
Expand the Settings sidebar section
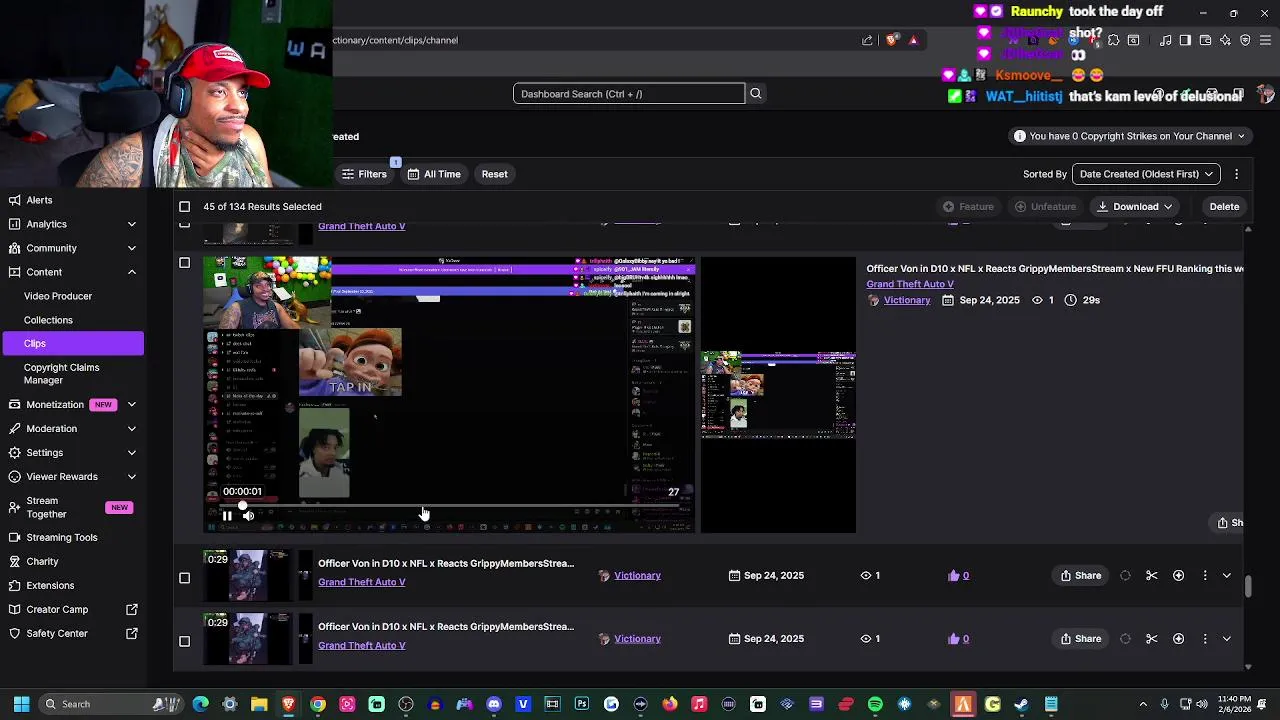[x=131, y=453]
